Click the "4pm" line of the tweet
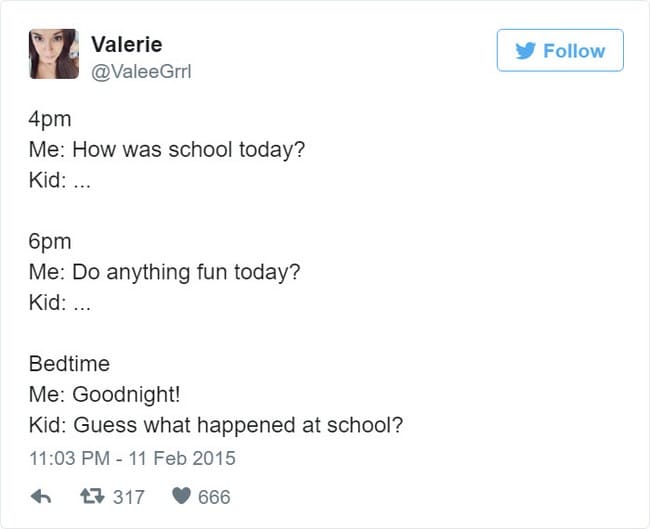This screenshot has width=650, height=529. coord(50,122)
